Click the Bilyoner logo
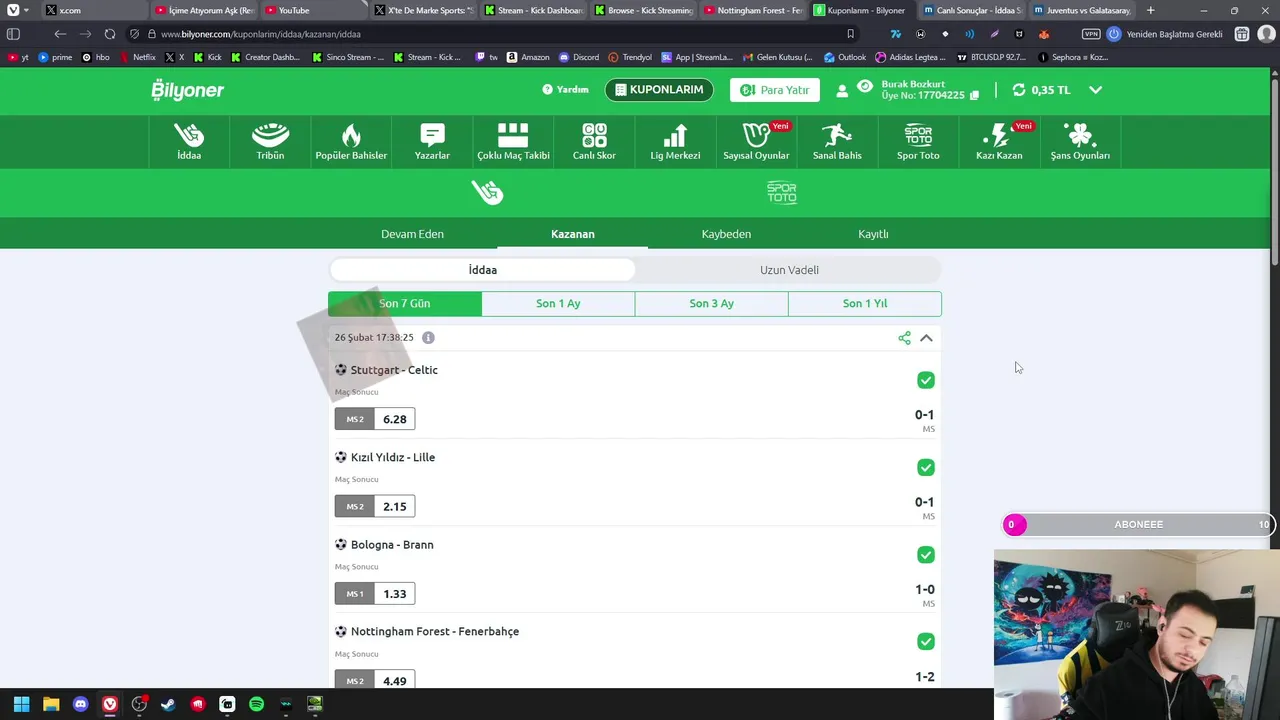The image size is (1280, 720). click(x=188, y=90)
